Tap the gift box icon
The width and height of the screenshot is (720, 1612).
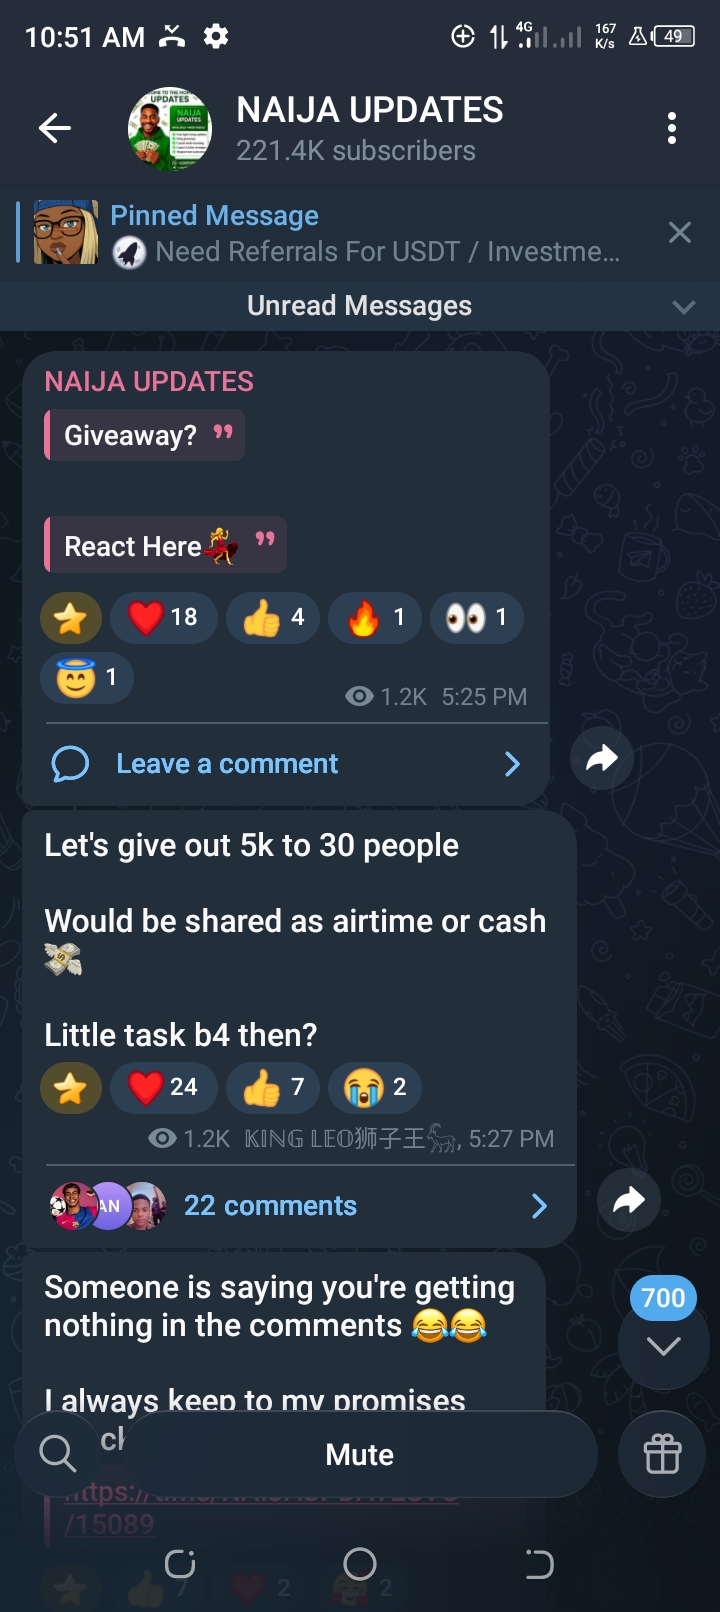[x=662, y=1454]
